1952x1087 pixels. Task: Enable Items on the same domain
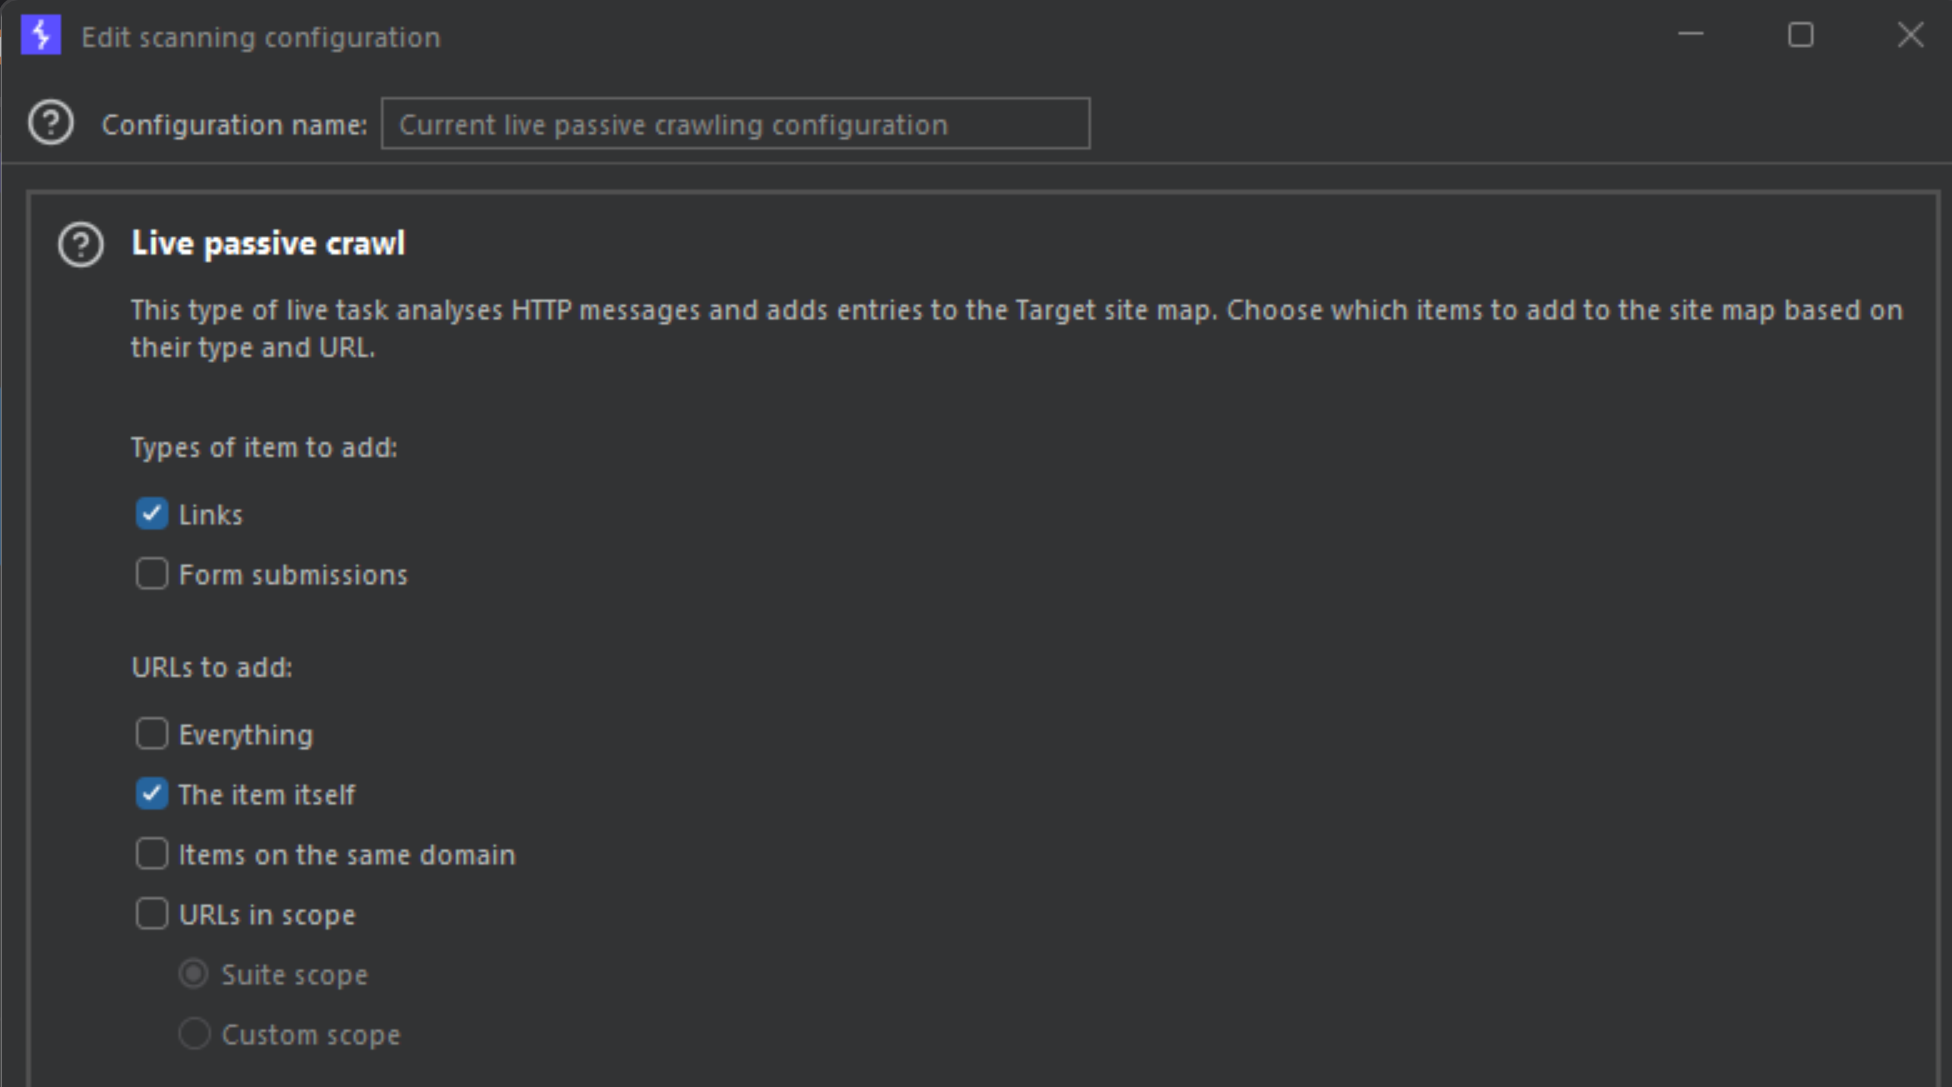[x=152, y=854]
